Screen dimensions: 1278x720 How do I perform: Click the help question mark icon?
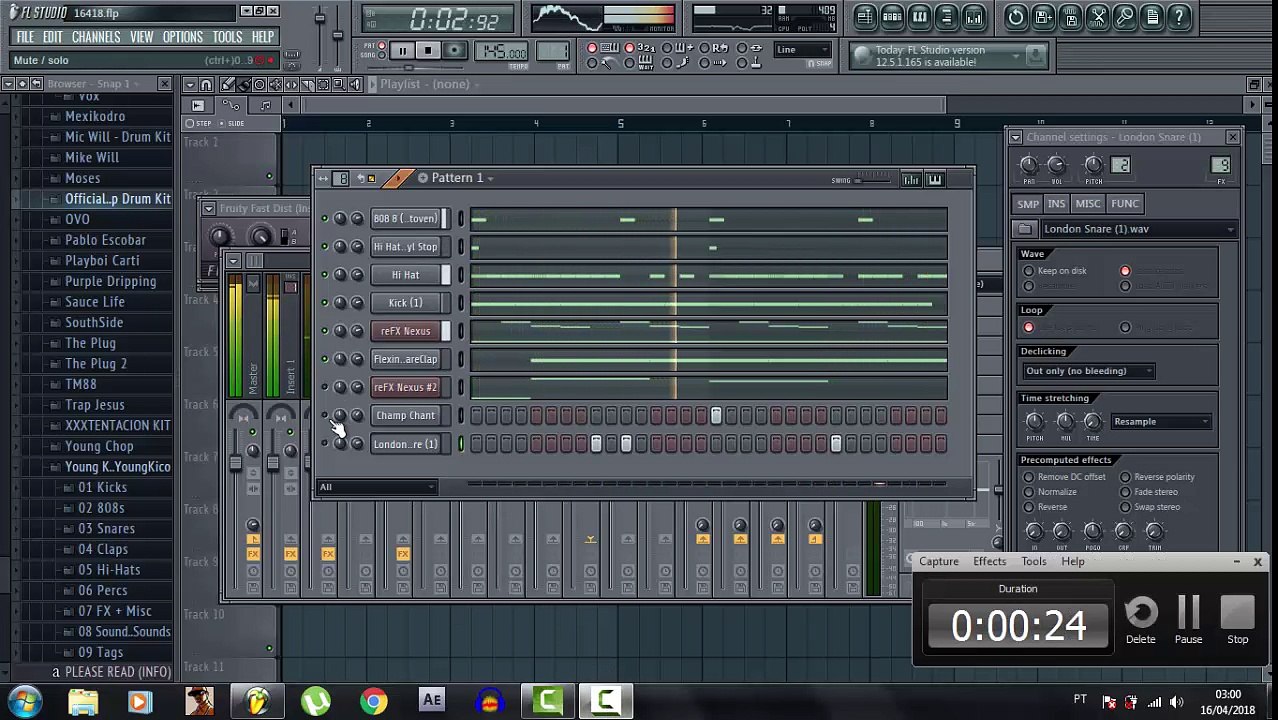[x=1179, y=17]
